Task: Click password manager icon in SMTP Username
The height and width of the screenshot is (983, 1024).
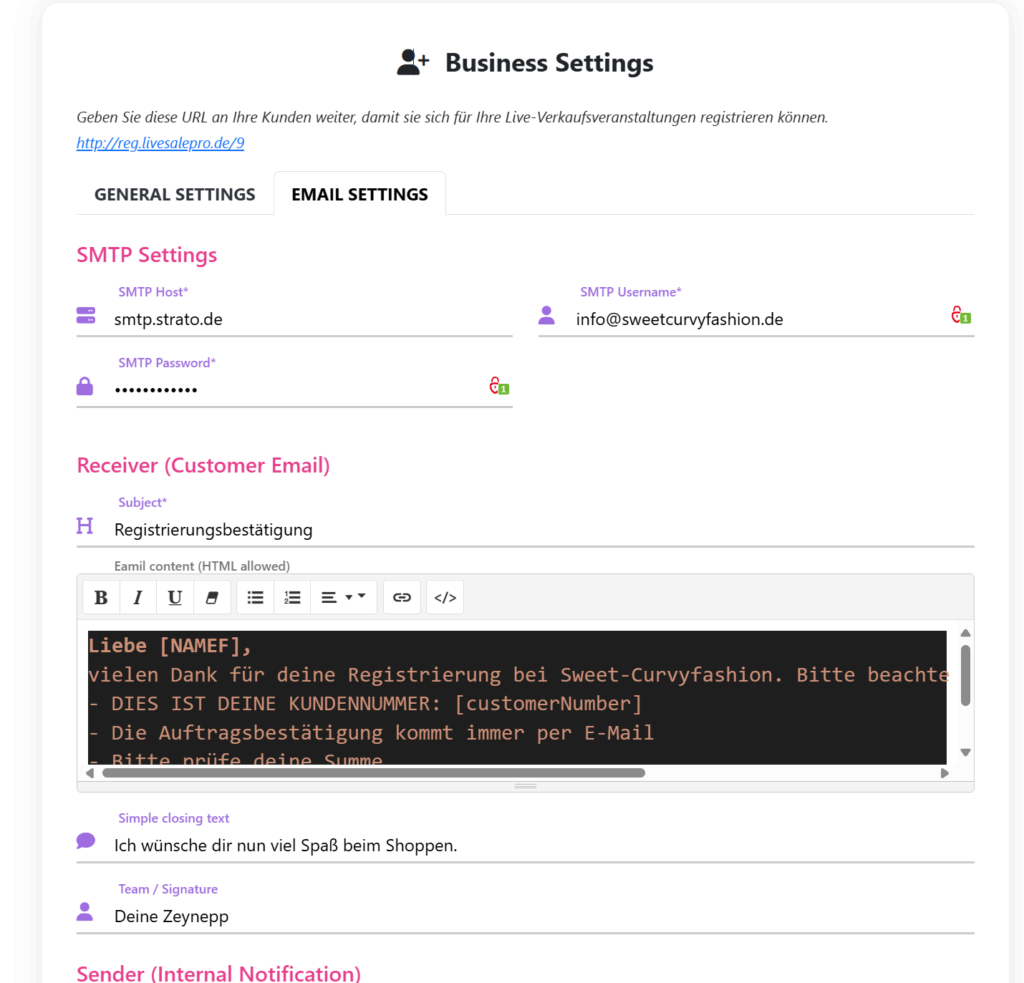Action: [x=960, y=316]
